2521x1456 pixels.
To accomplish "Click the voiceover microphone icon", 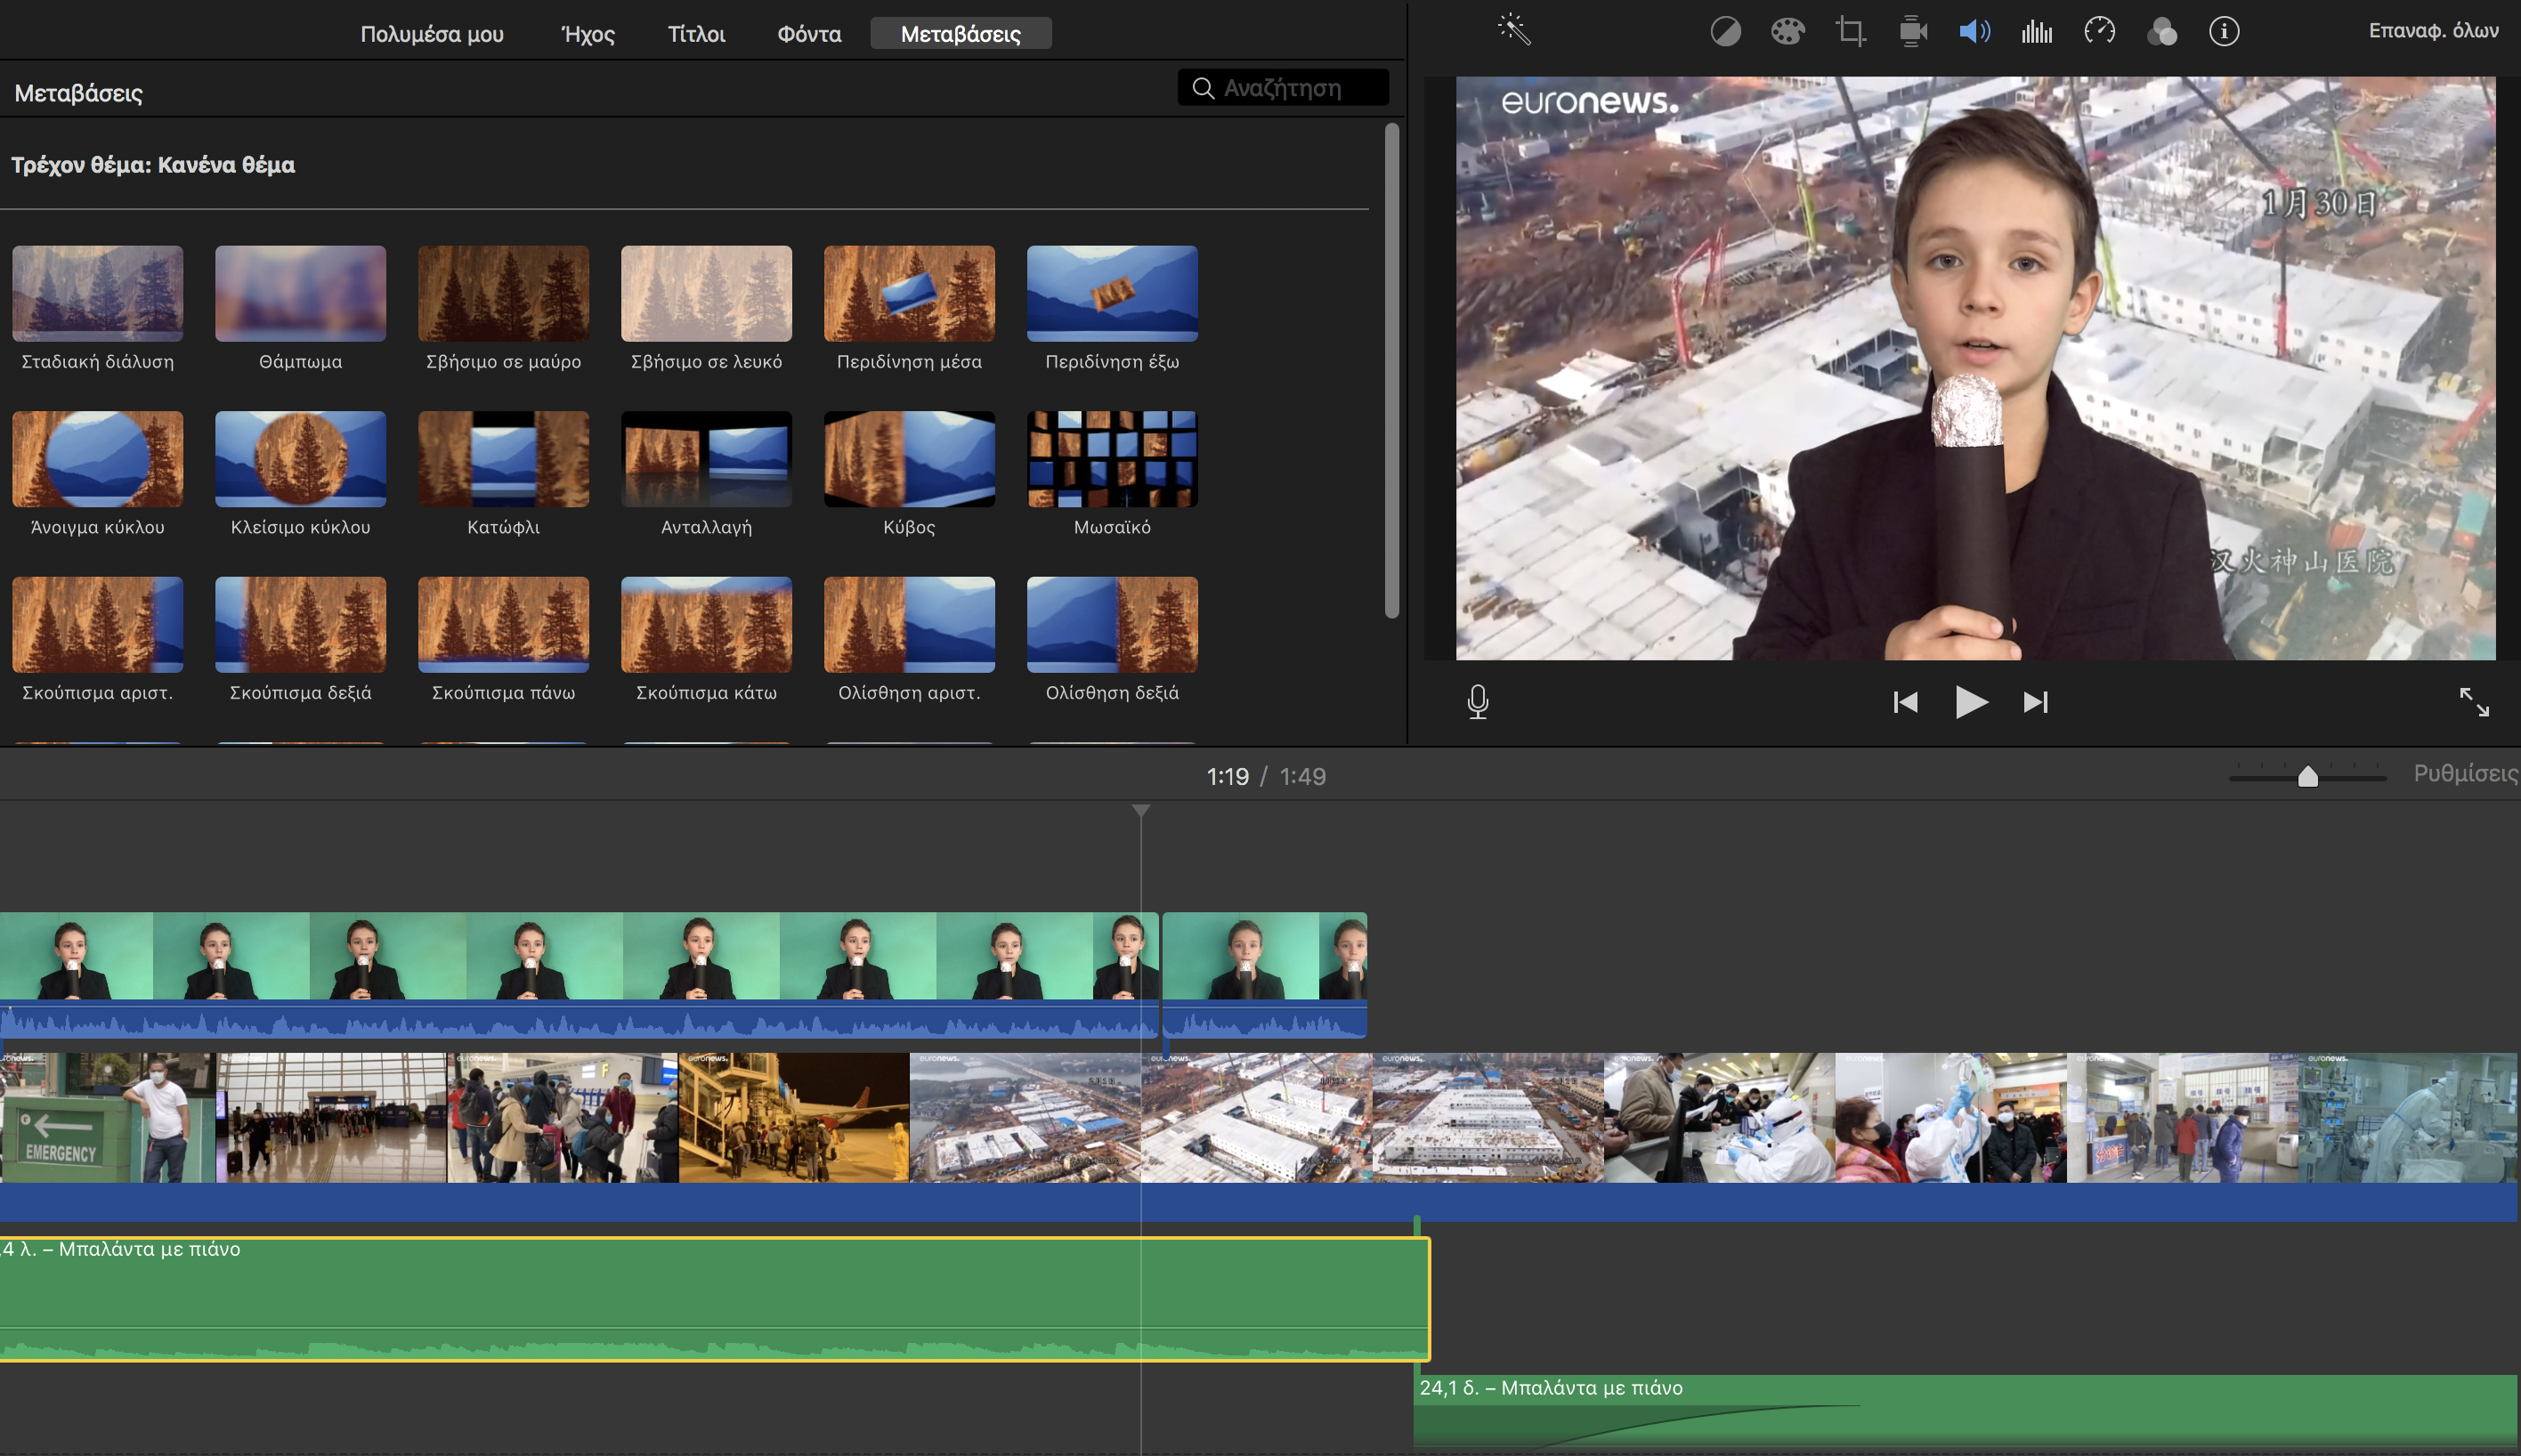I will click(1477, 702).
